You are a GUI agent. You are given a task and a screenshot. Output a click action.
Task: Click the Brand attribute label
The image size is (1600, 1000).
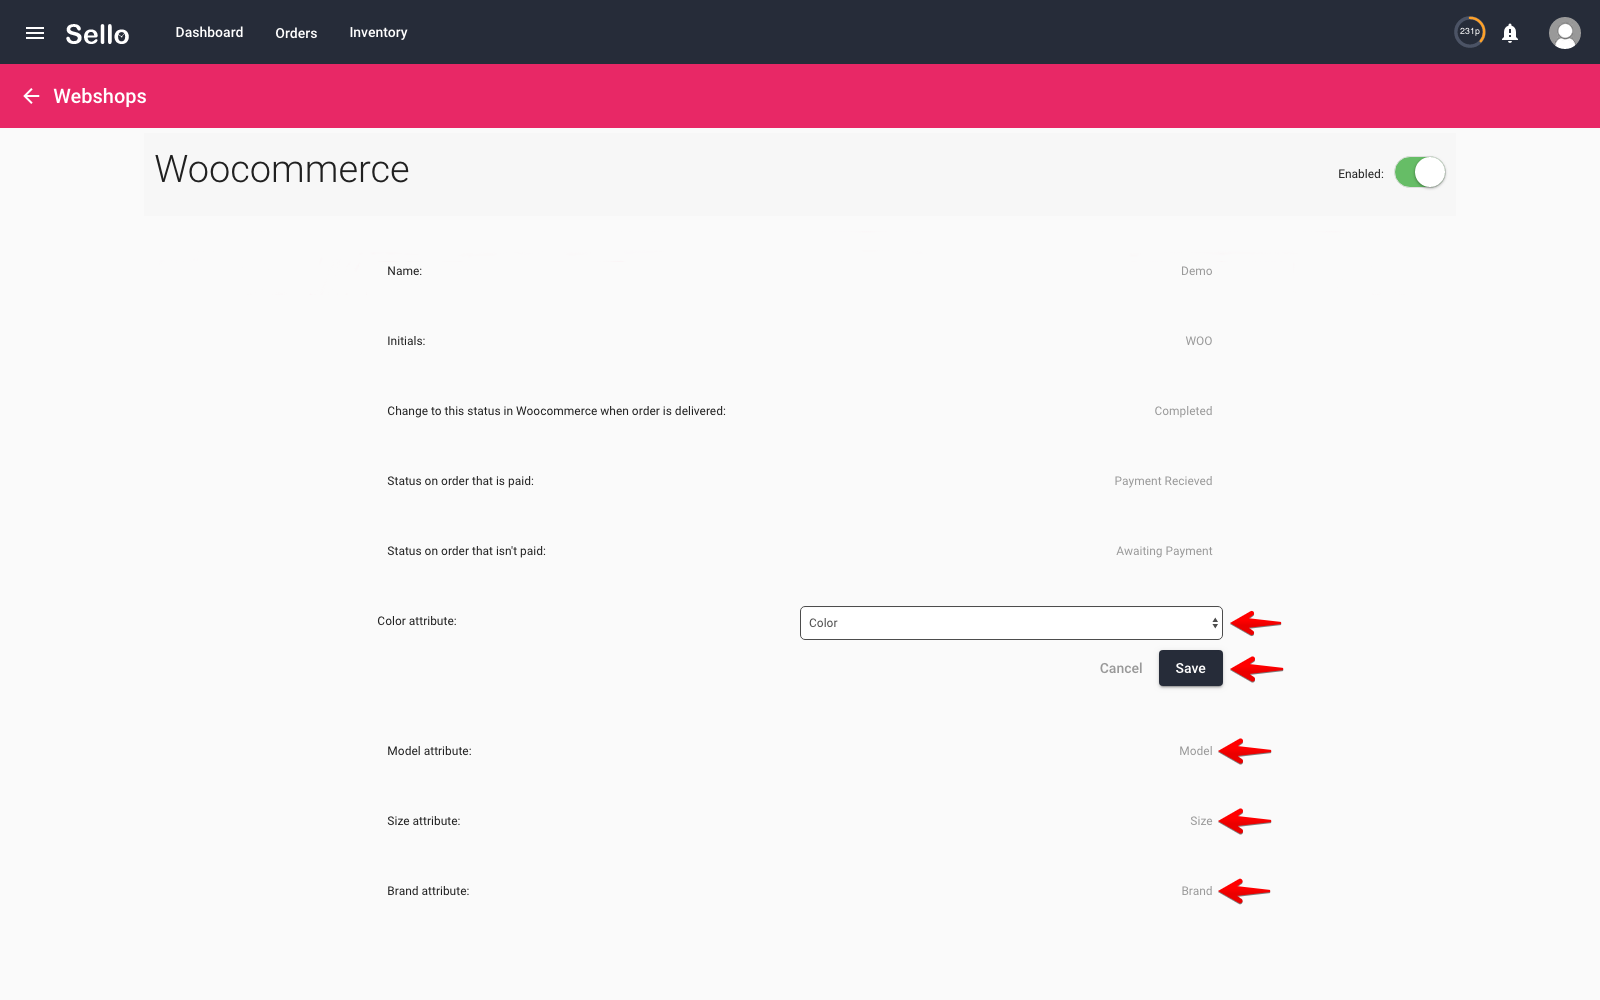click(428, 891)
